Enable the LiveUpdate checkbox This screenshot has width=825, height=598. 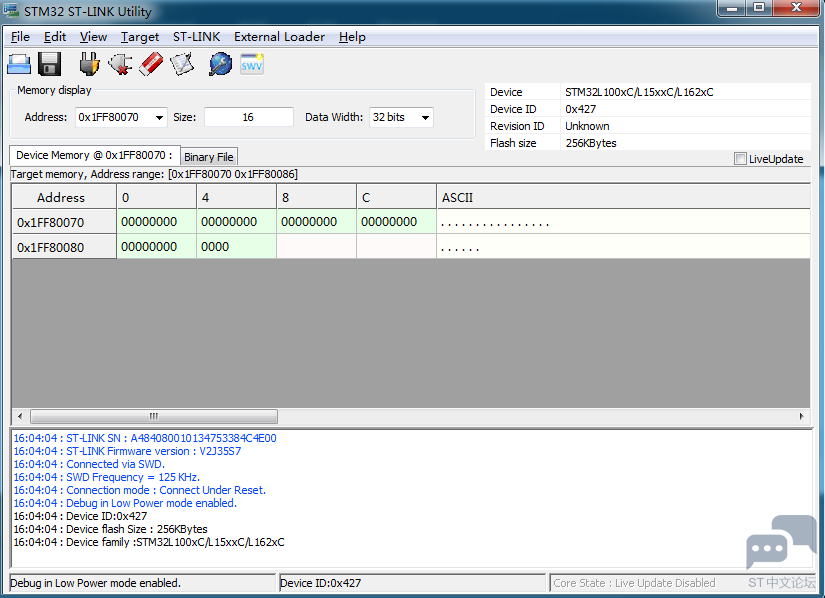(x=740, y=159)
